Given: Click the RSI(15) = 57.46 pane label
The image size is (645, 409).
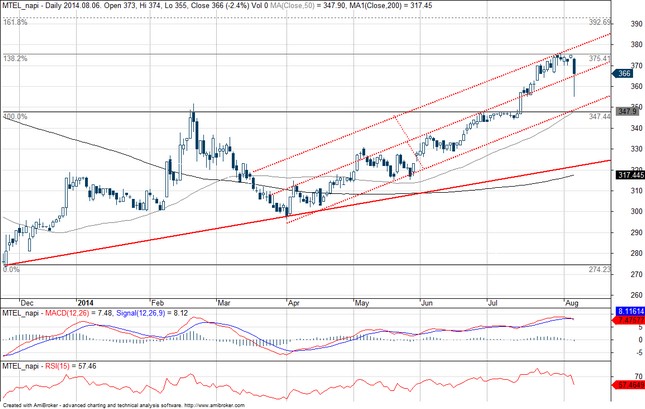Looking at the screenshot, I should point(71,366).
